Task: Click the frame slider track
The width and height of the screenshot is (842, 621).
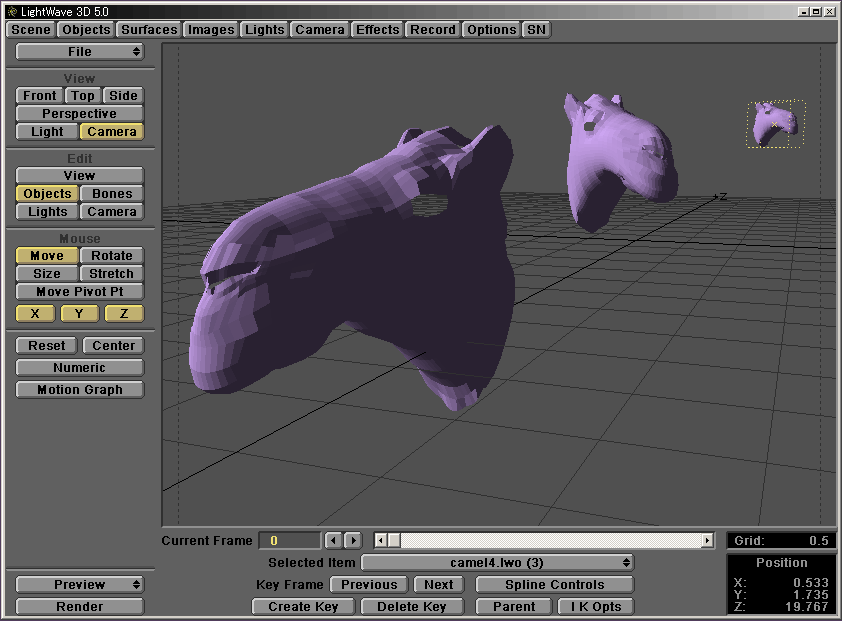Action: 550,541
